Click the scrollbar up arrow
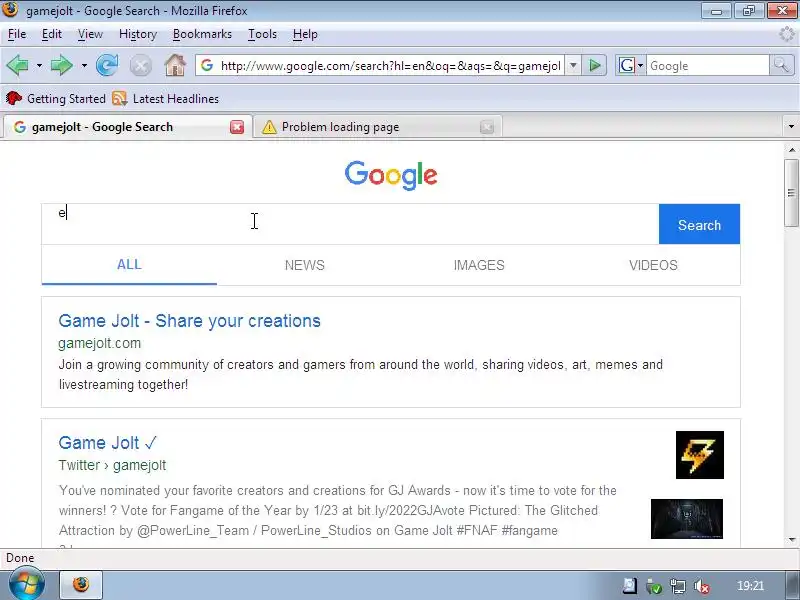The height and width of the screenshot is (600, 800). [791, 150]
